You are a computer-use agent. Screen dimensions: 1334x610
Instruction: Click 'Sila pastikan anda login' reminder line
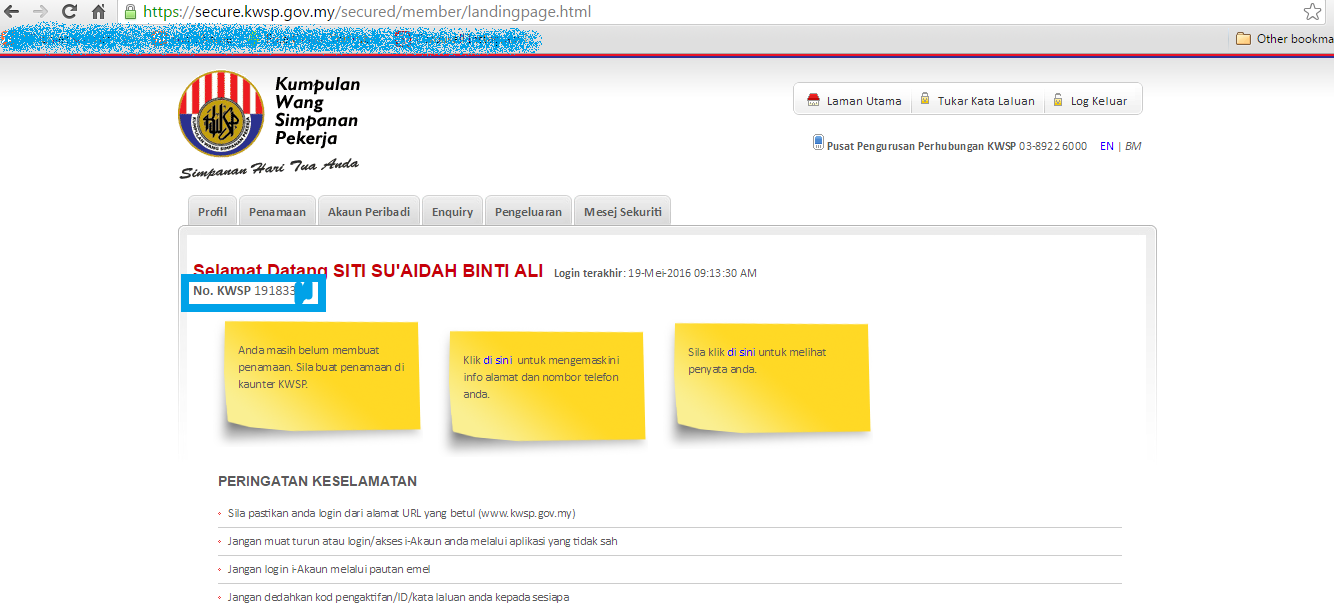pyautogui.click(x=401, y=513)
